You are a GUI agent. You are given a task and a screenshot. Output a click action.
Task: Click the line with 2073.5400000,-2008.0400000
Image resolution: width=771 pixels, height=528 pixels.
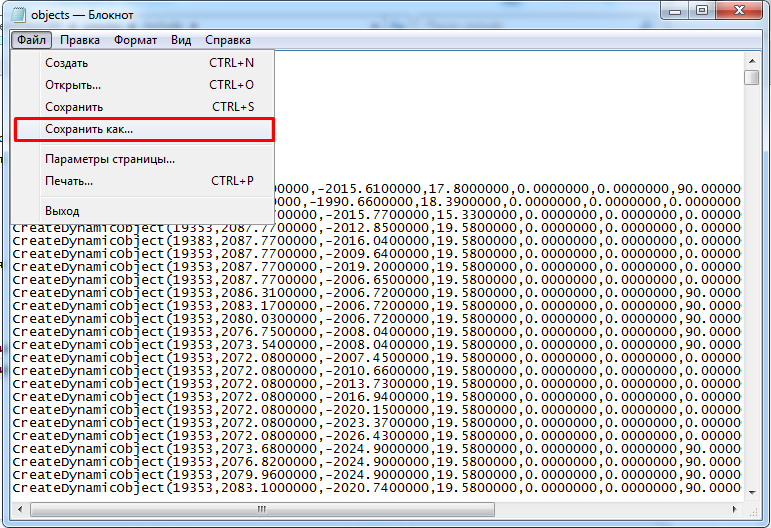pyautogui.click(x=377, y=345)
